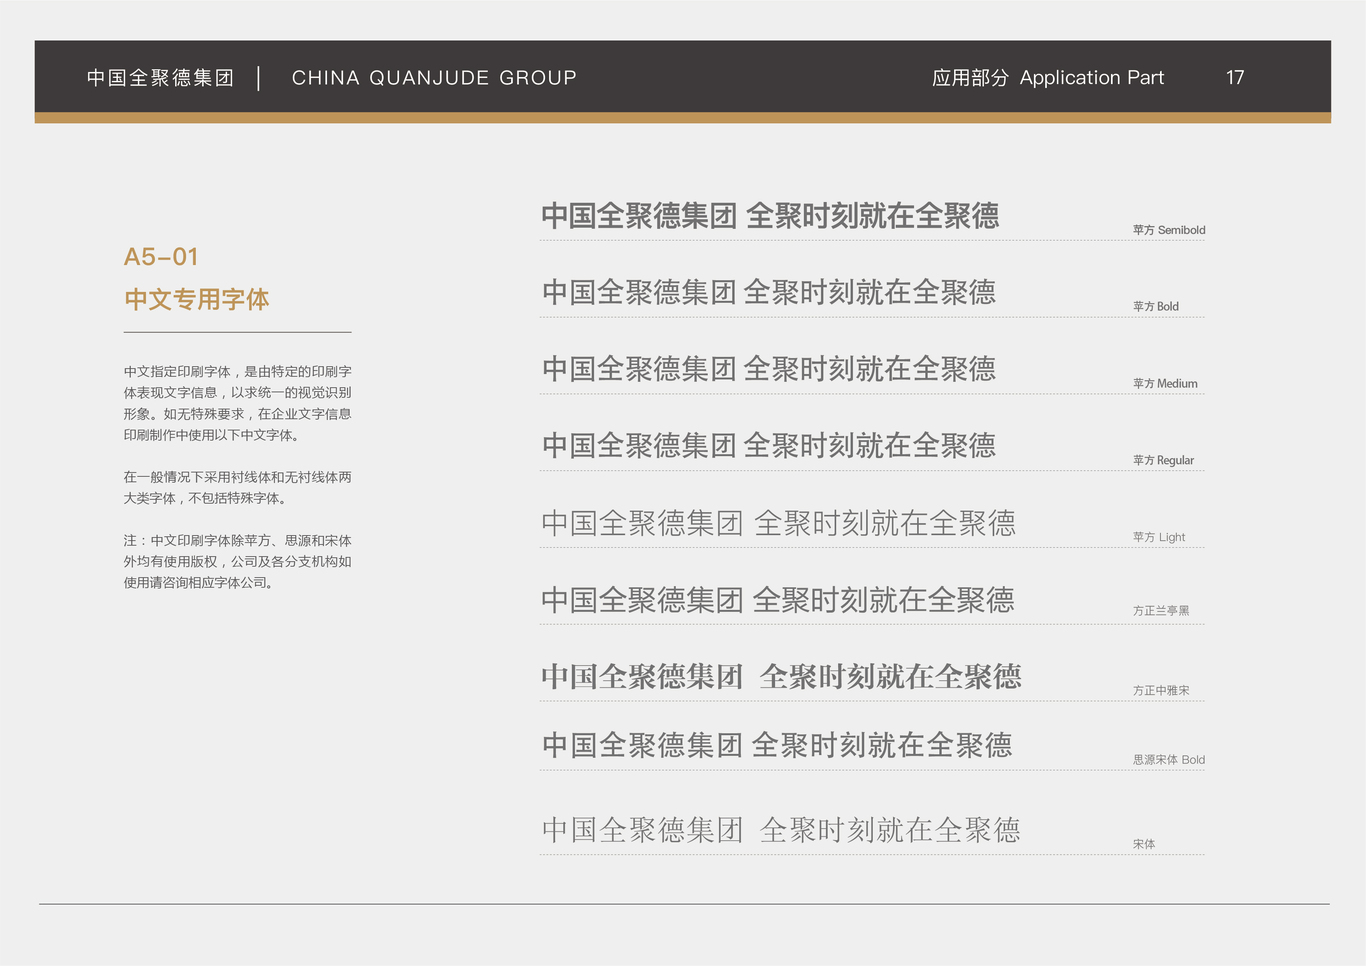Click the 苹方 Medium font label

(x=1165, y=384)
